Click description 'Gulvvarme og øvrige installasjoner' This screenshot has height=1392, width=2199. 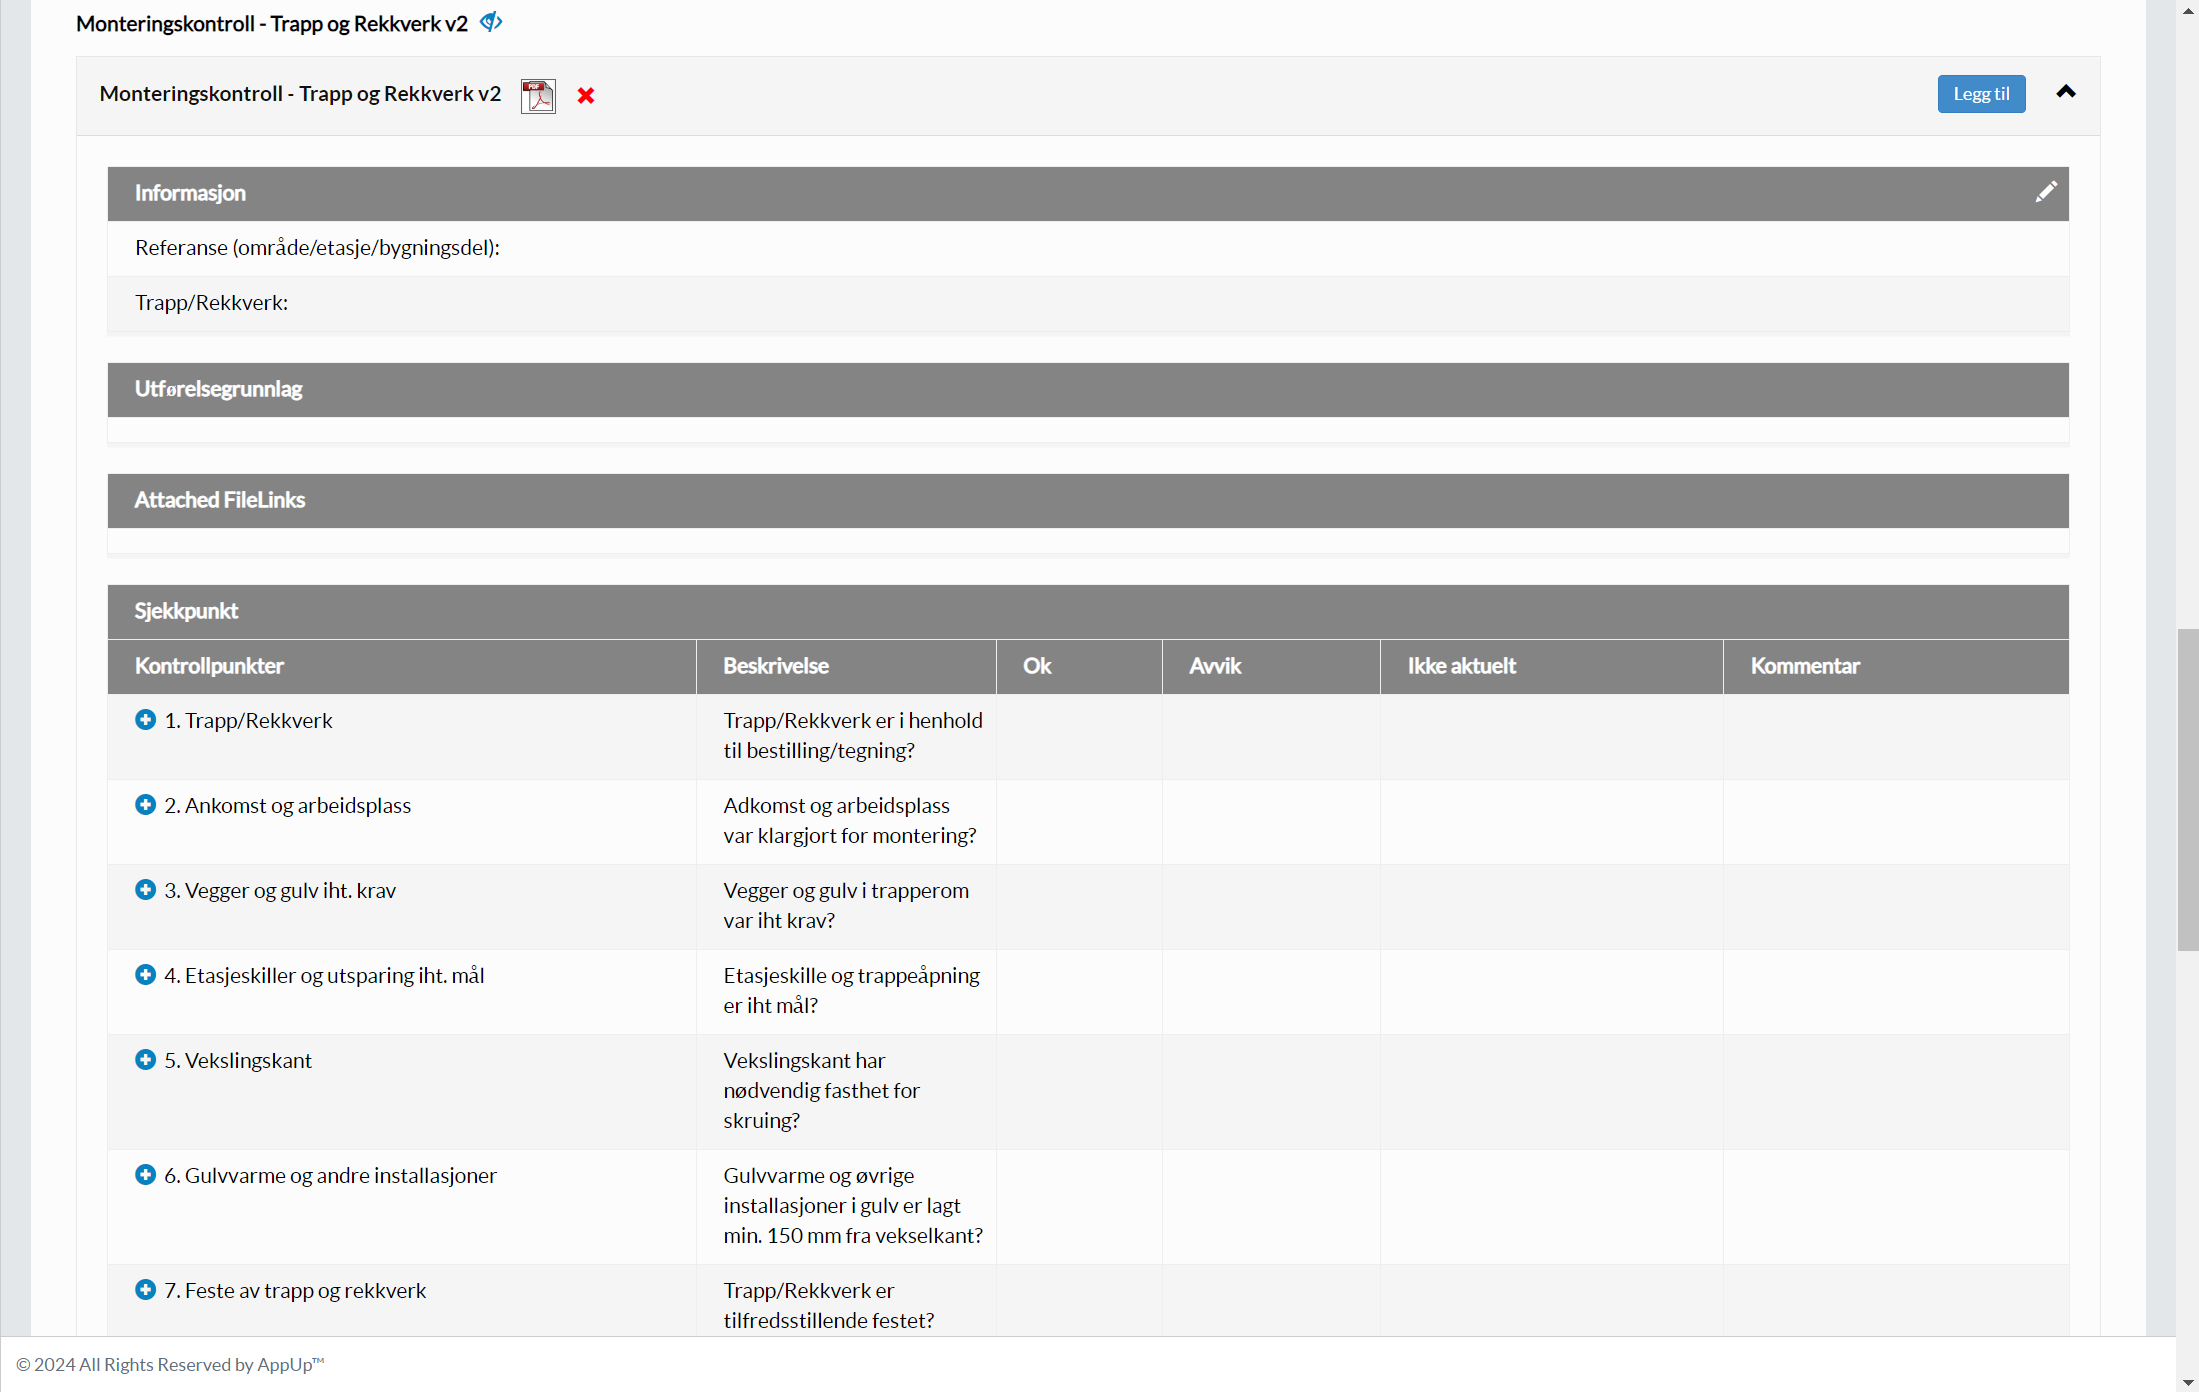[853, 1206]
